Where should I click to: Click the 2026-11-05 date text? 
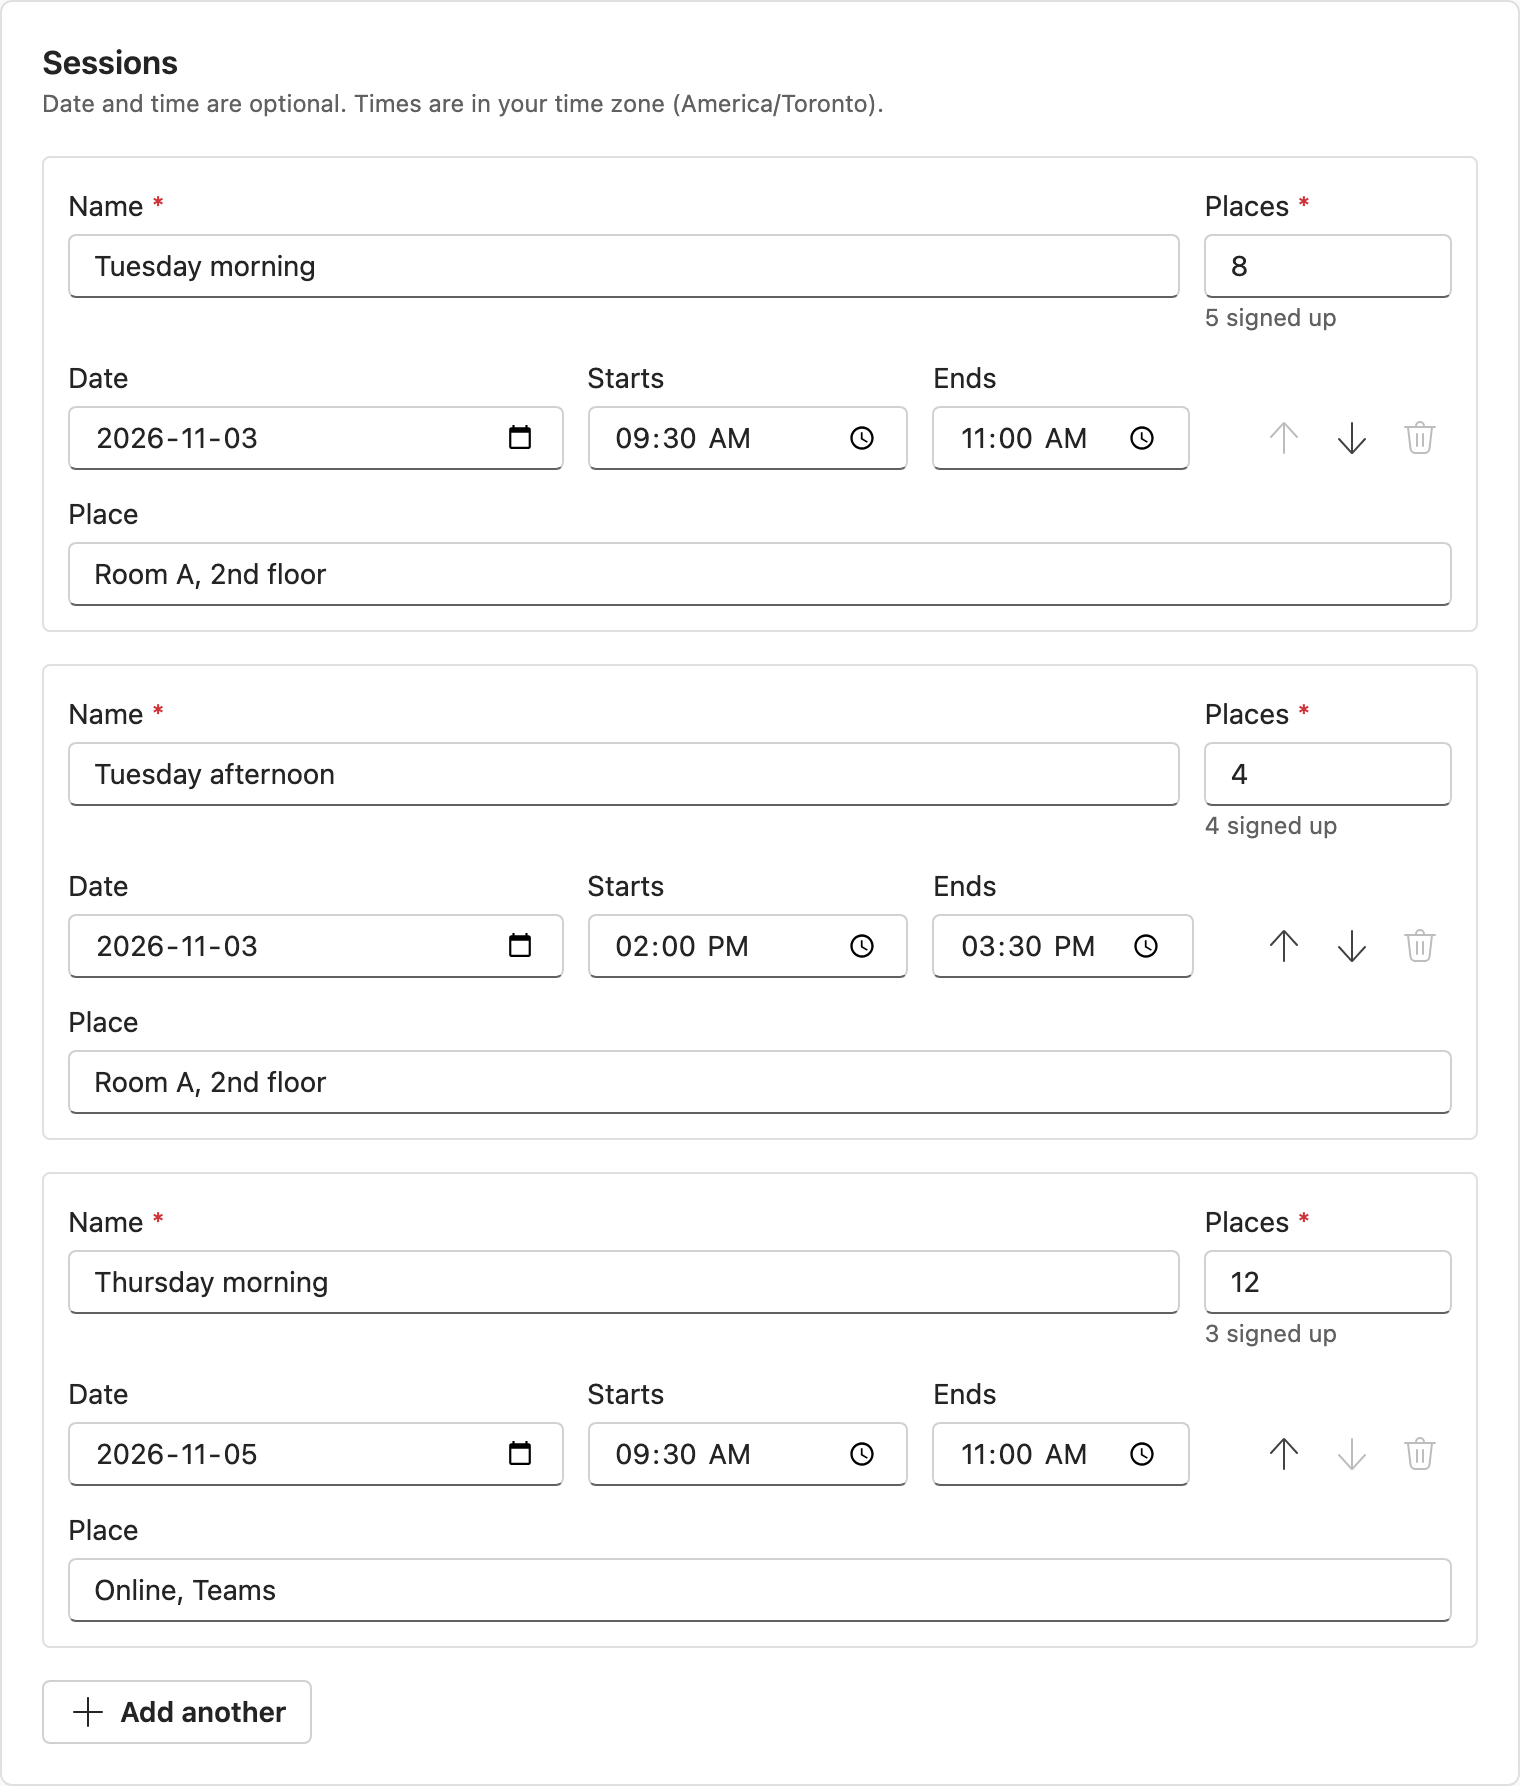coord(177,1454)
